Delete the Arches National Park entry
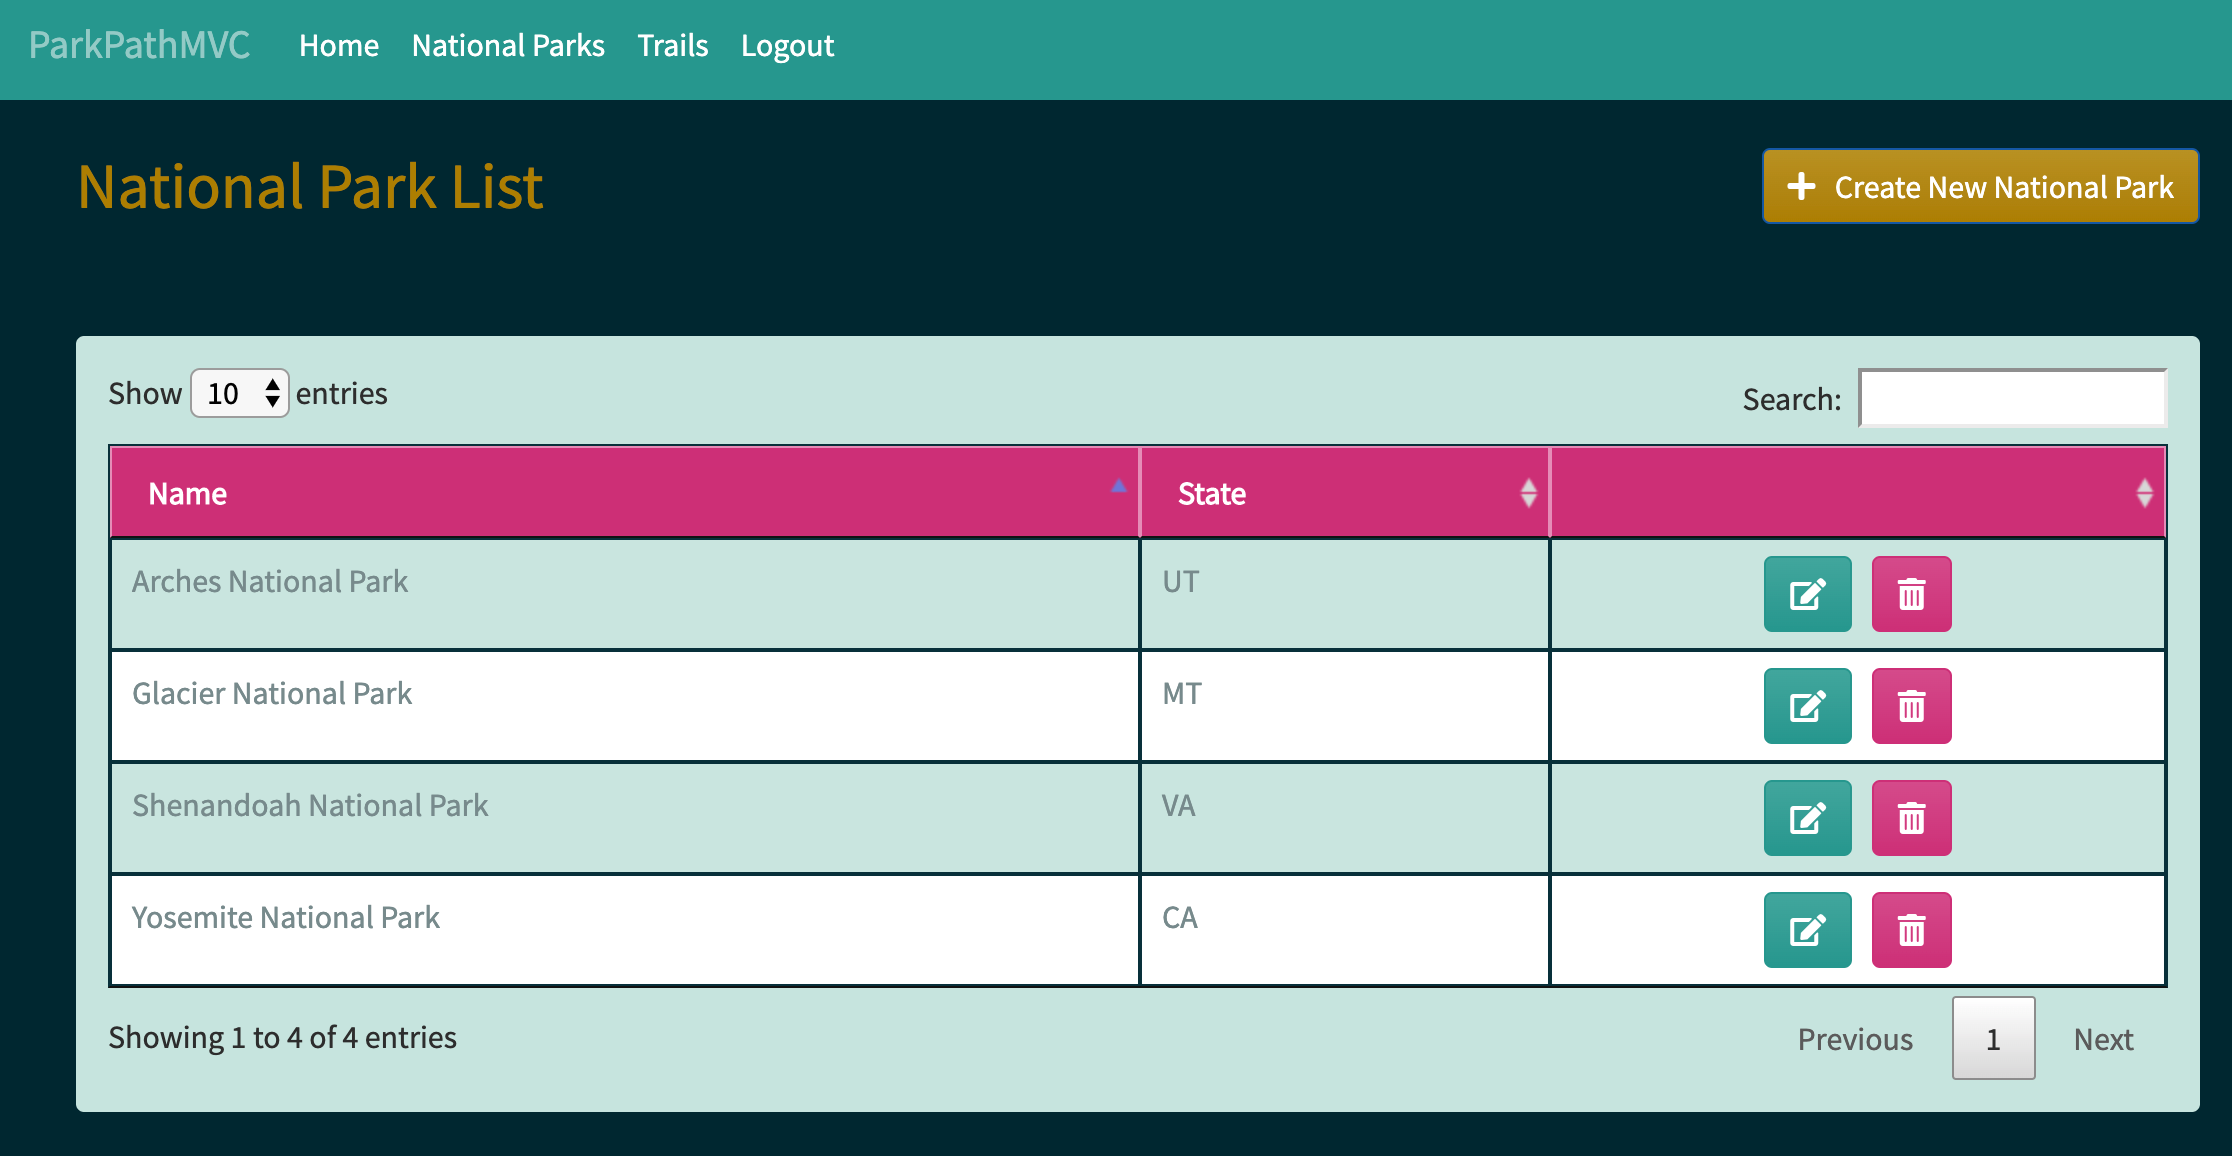 pyautogui.click(x=1911, y=594)
